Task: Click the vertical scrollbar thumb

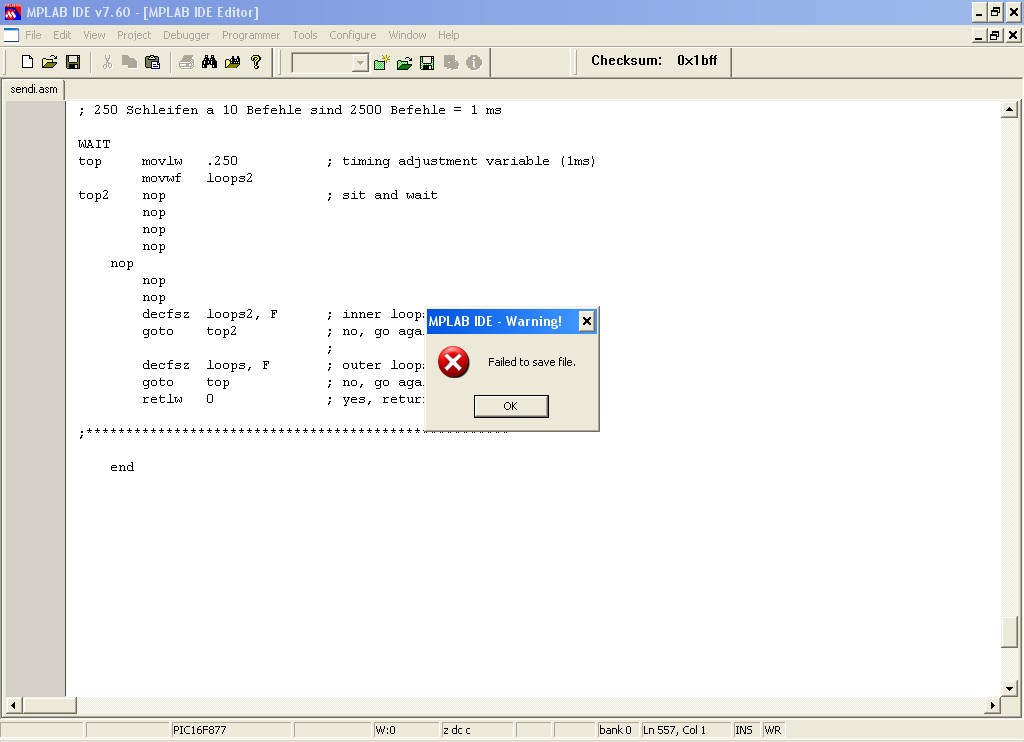Action: click(1010, 632)
